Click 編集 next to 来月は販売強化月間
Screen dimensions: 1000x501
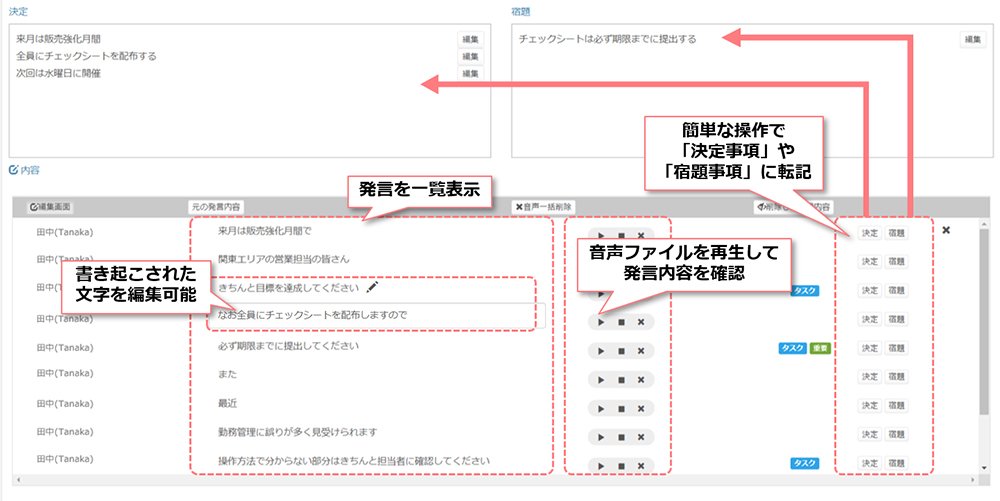(470, 40)
